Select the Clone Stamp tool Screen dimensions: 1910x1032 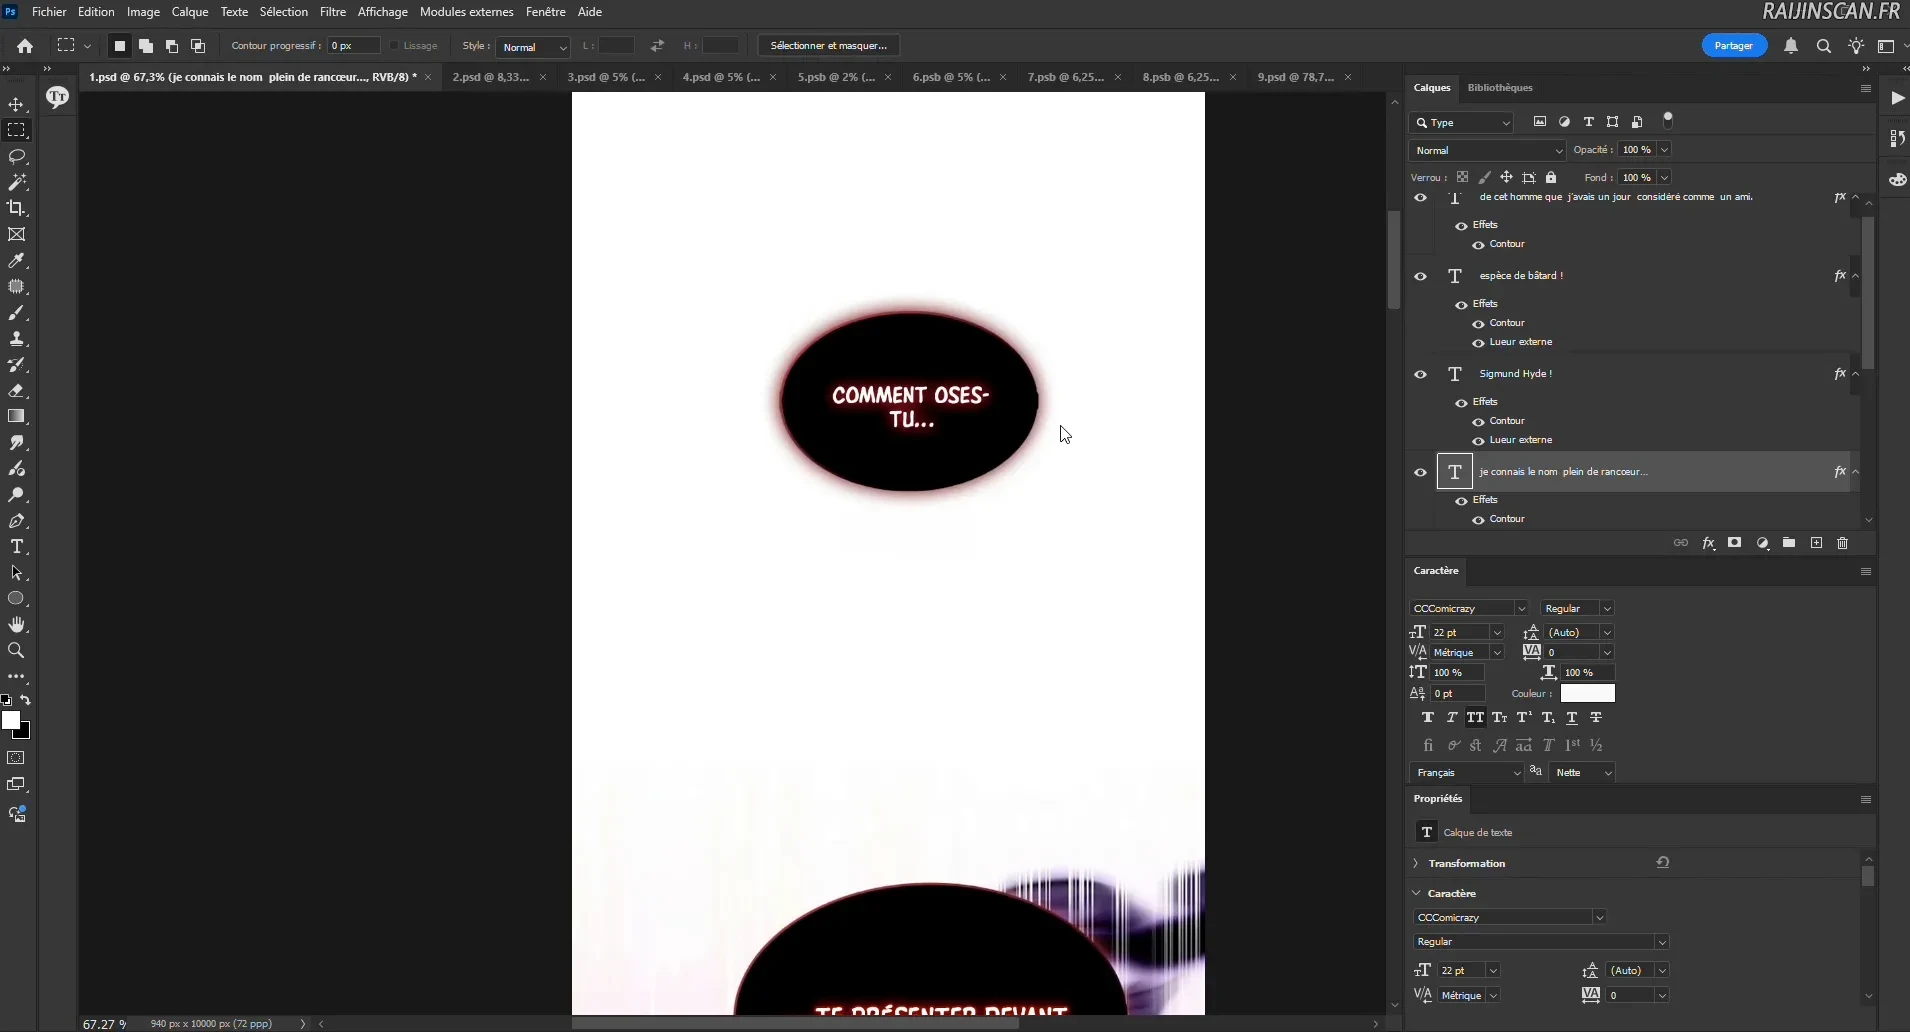[x=17, y=339]
